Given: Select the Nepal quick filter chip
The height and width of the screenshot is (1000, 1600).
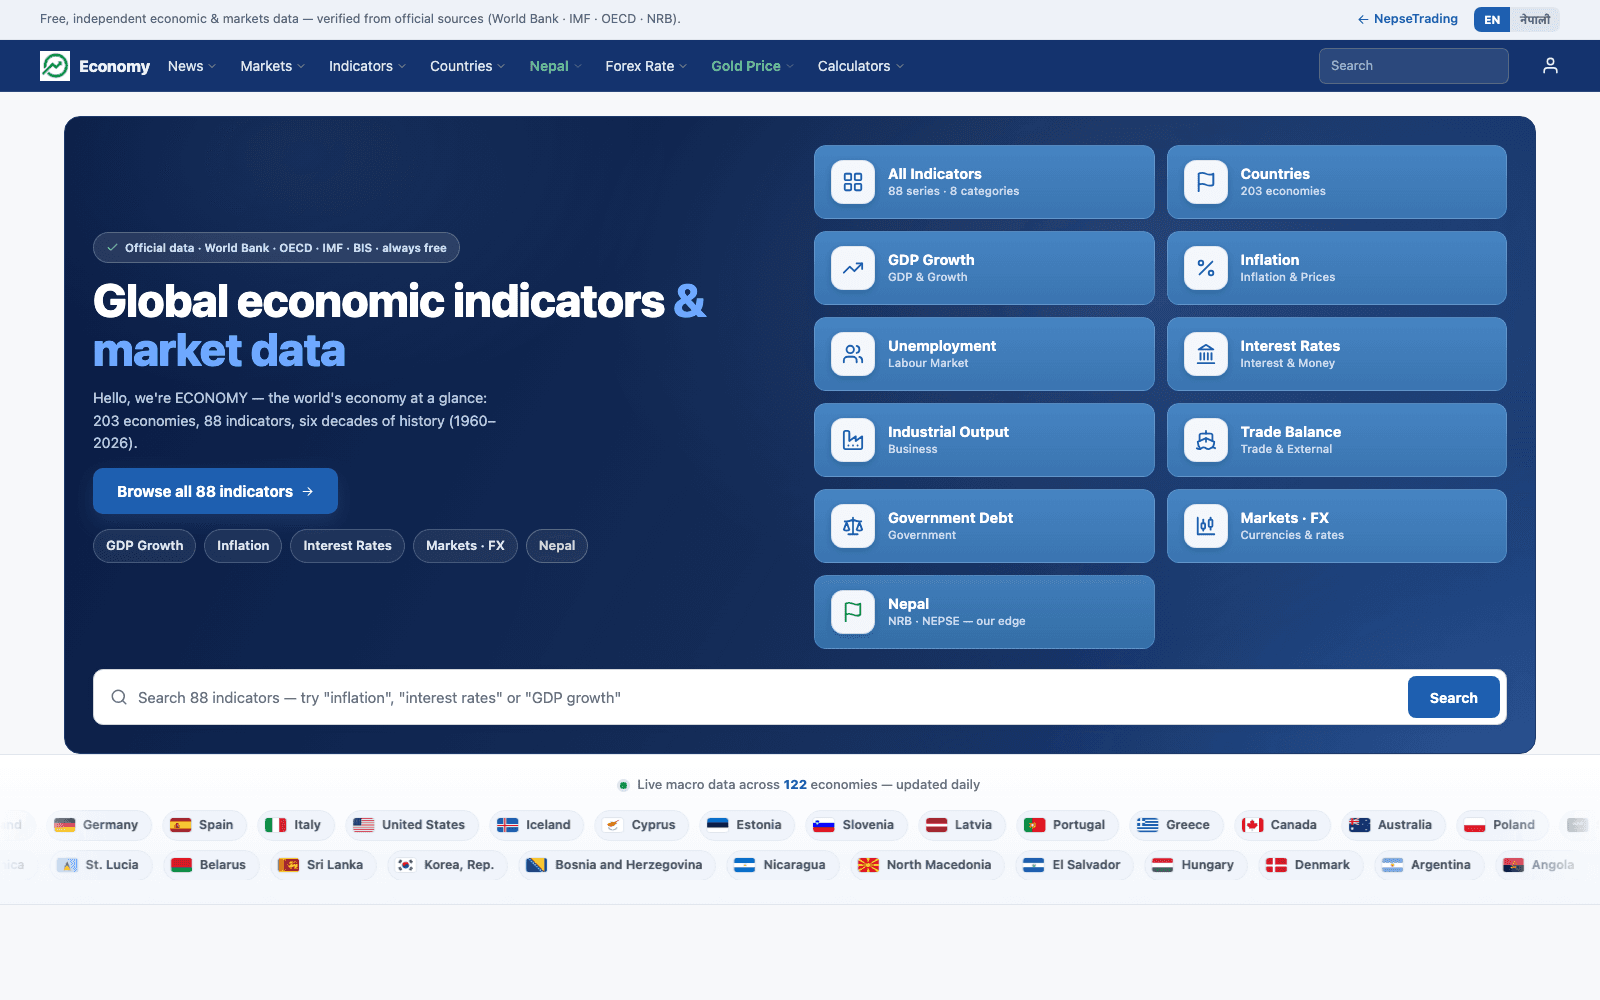Looking at the screenshot, I should click(x=557, y=546).
